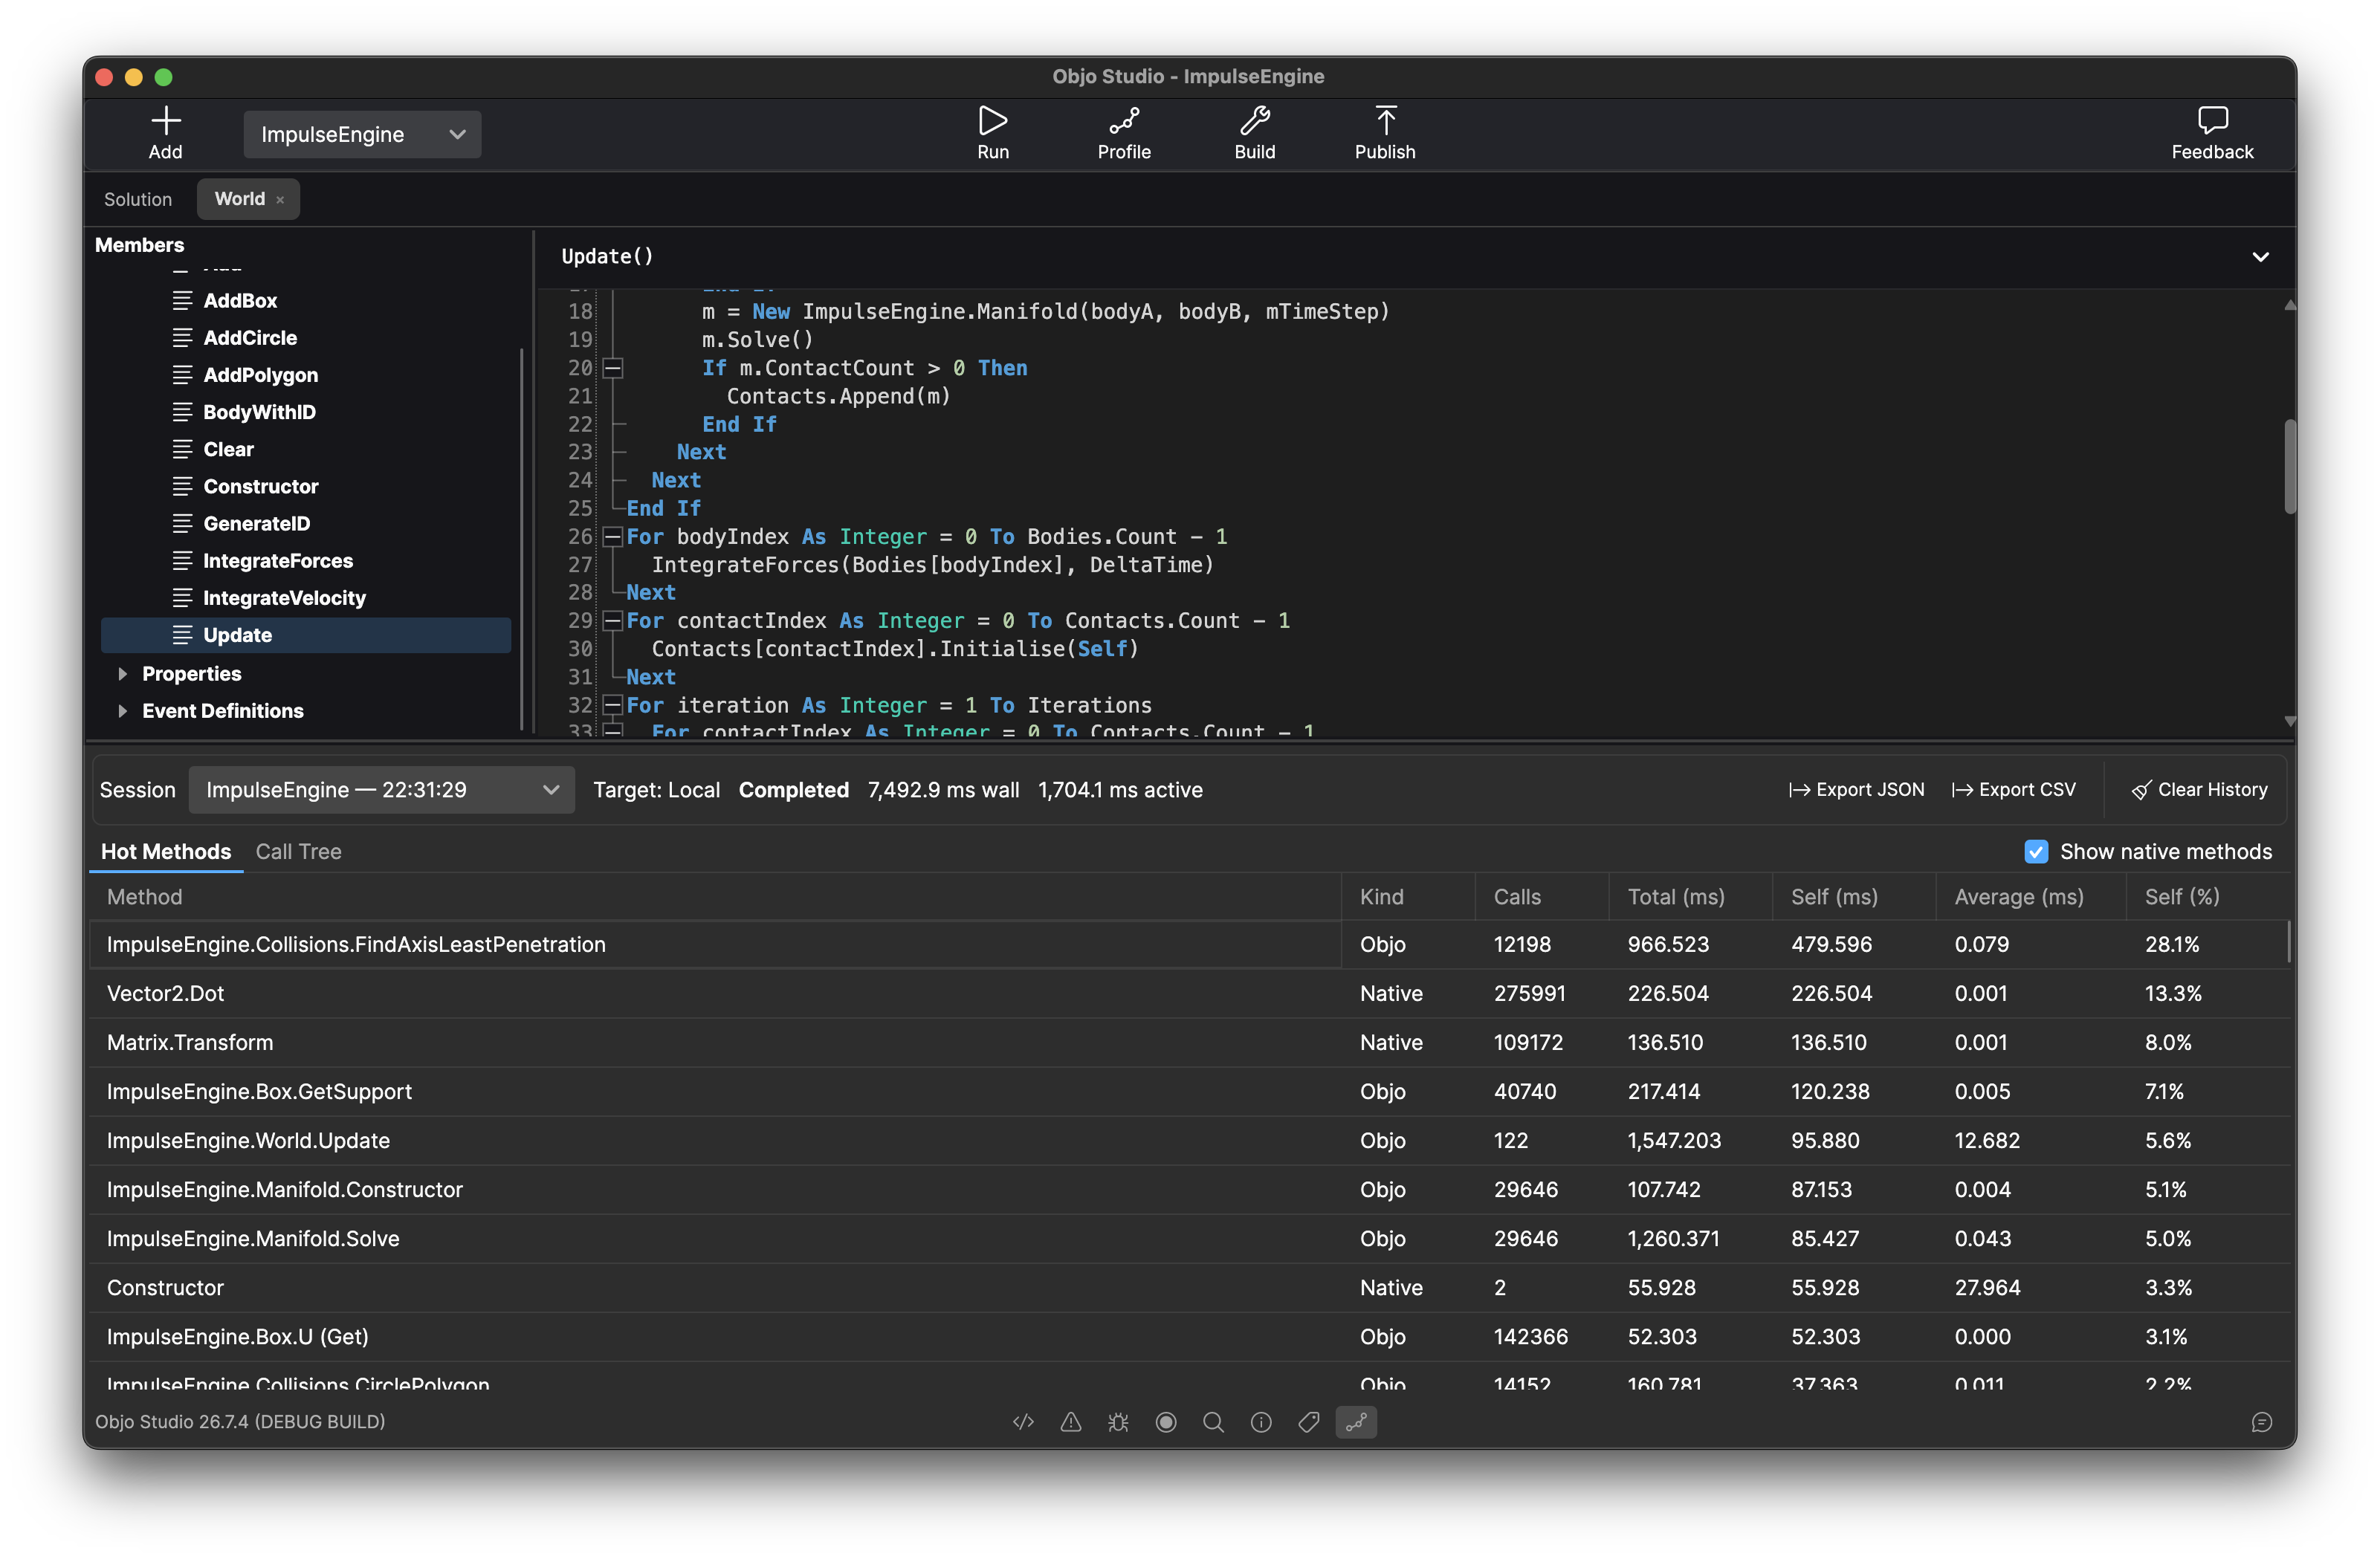Toggle Show native methods checkbox
Viewport: 2380px width, 1559px height.
coord(2035,852)
